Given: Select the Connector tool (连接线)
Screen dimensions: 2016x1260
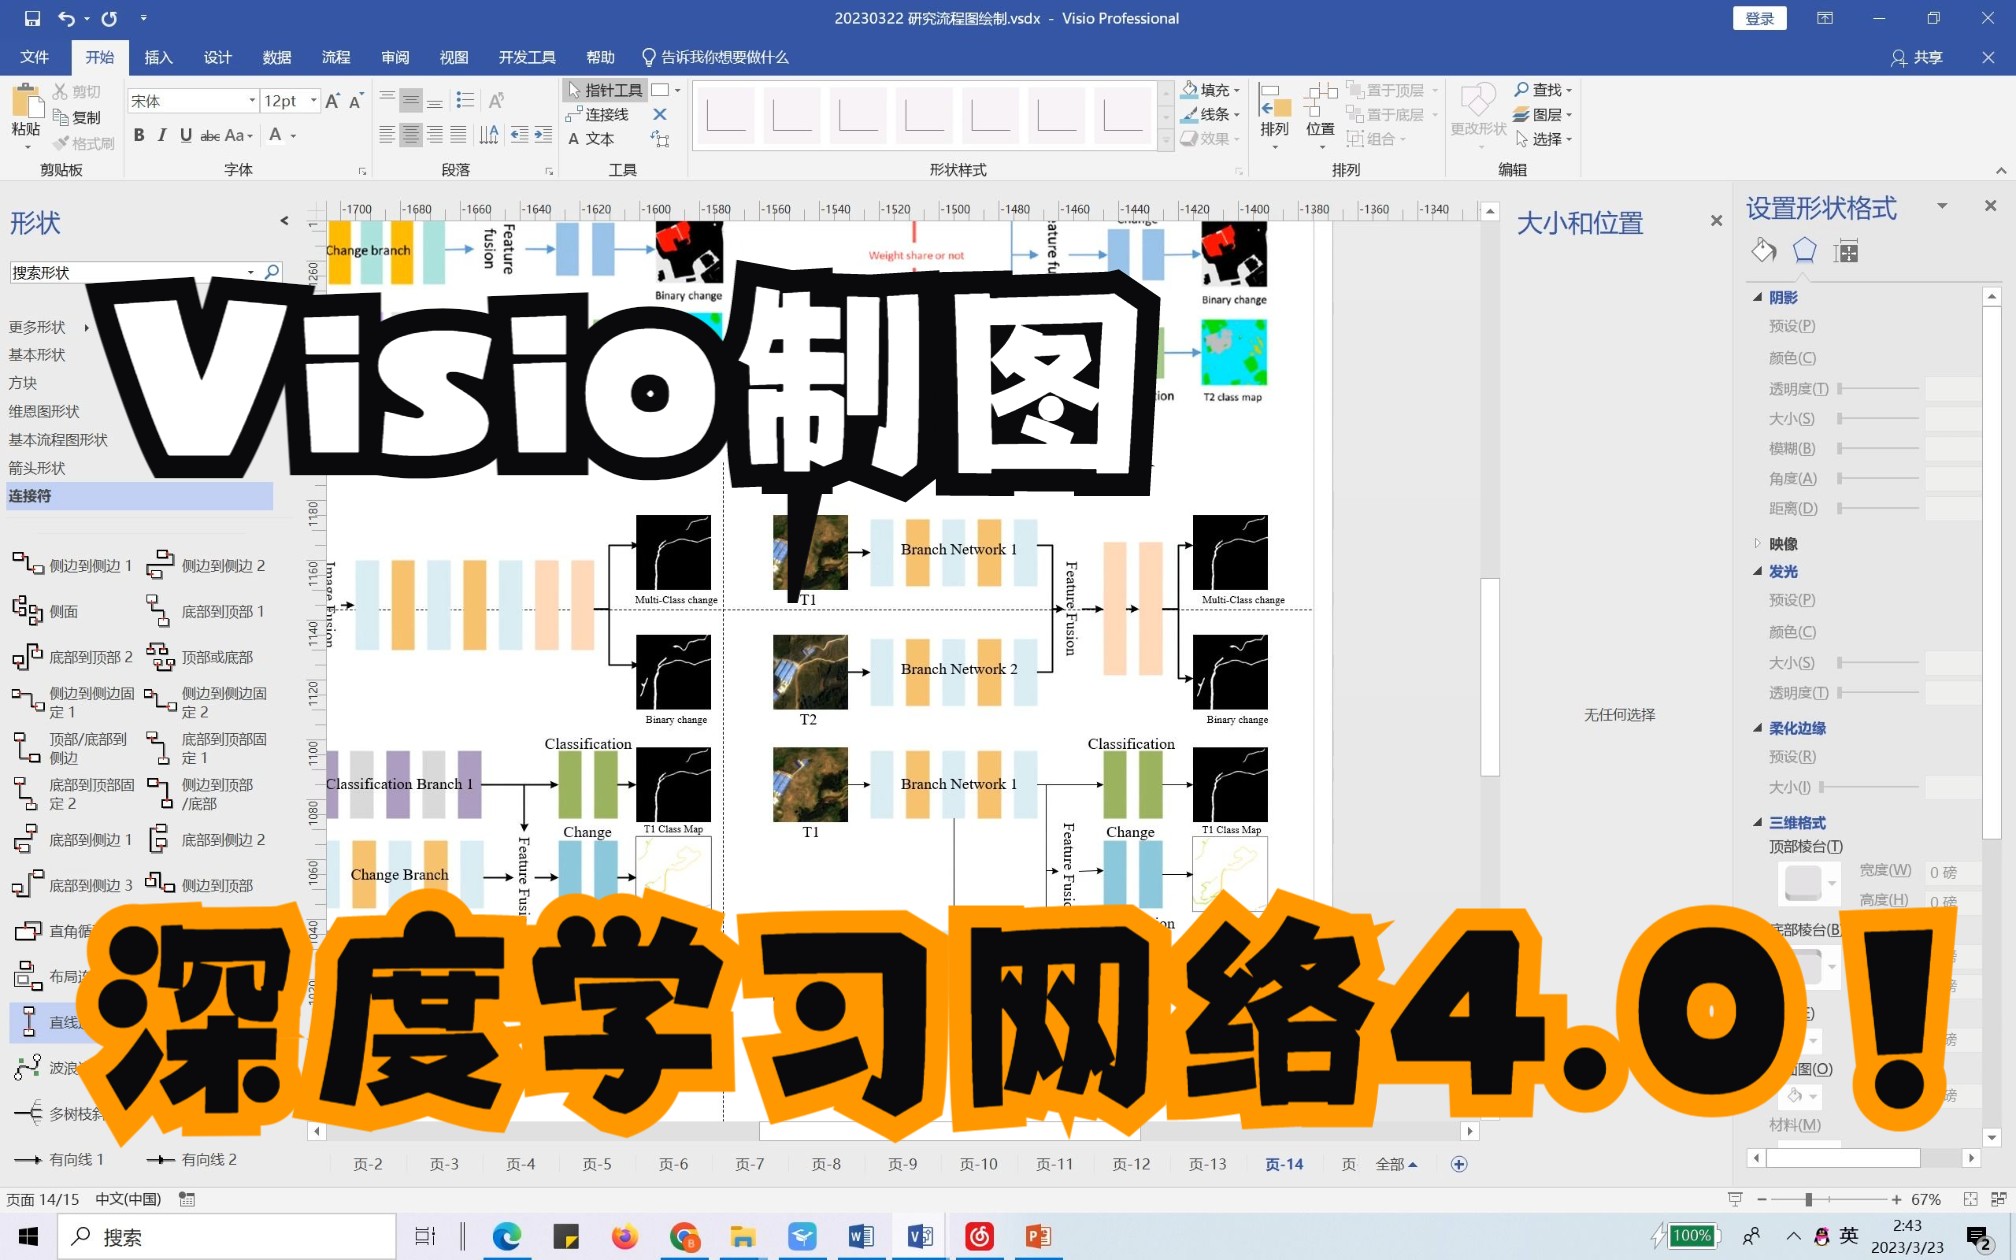Looking at the screenshot, I should 597,114.
